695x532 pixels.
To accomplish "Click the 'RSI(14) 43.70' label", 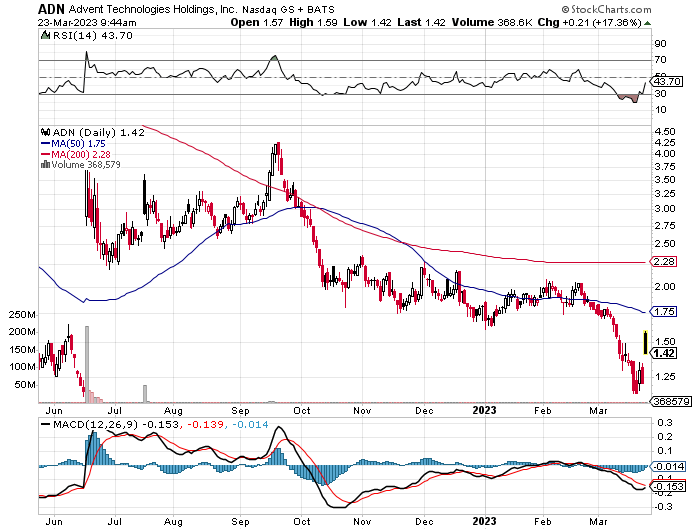I will tap(93, 35).
